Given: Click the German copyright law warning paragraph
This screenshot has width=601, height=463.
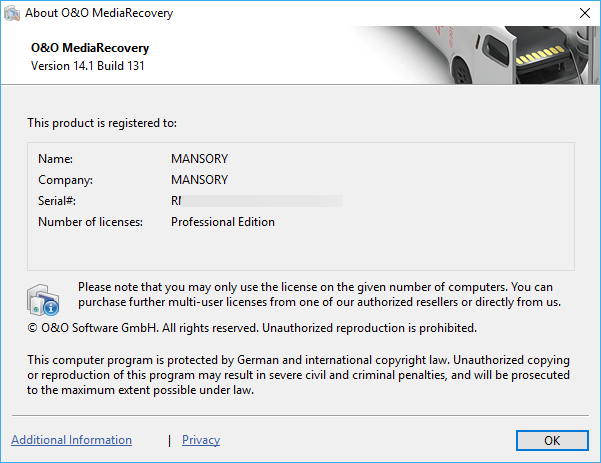Looking at the screenshot, I should (x=298, y=375).
